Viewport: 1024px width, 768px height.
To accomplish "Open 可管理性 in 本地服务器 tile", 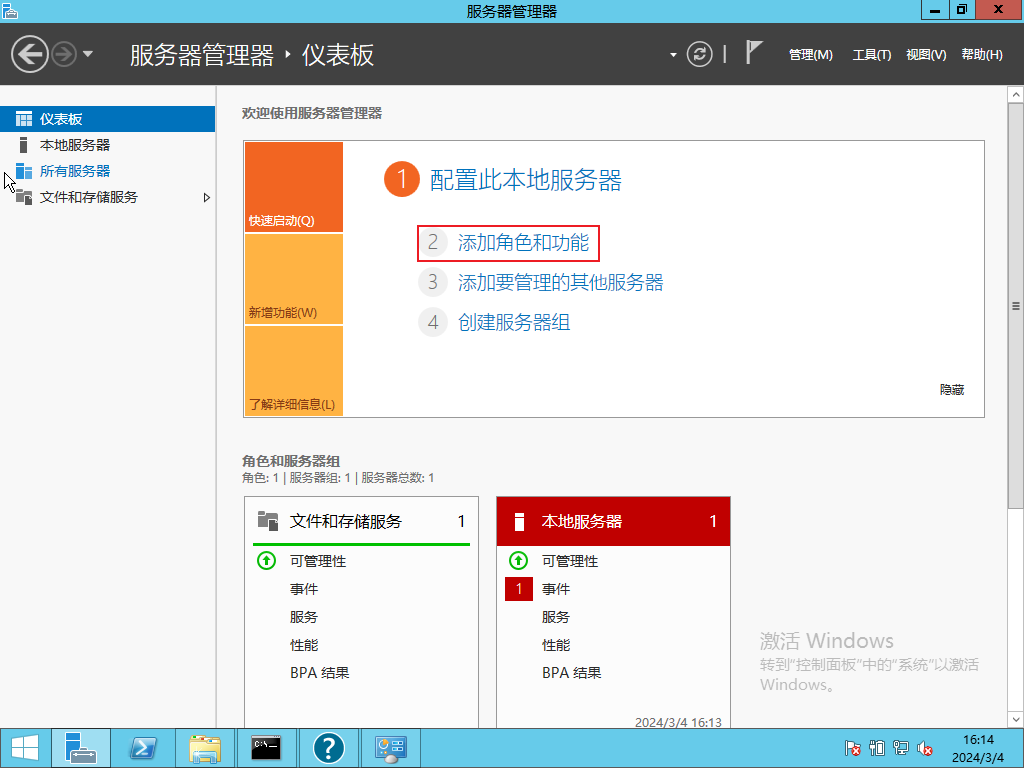I will [570, 561].
